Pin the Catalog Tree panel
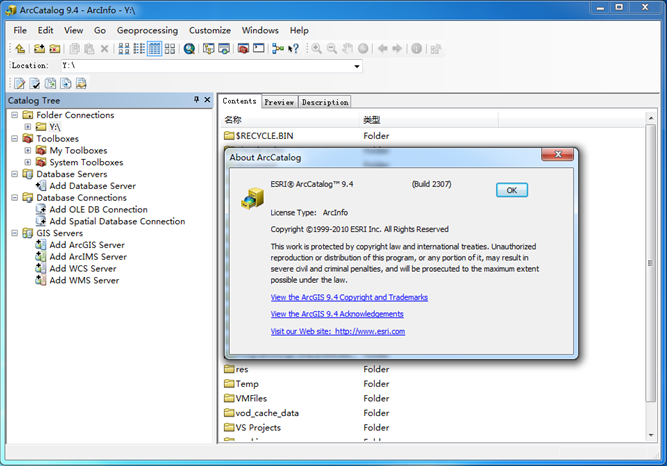 (196, 100)
